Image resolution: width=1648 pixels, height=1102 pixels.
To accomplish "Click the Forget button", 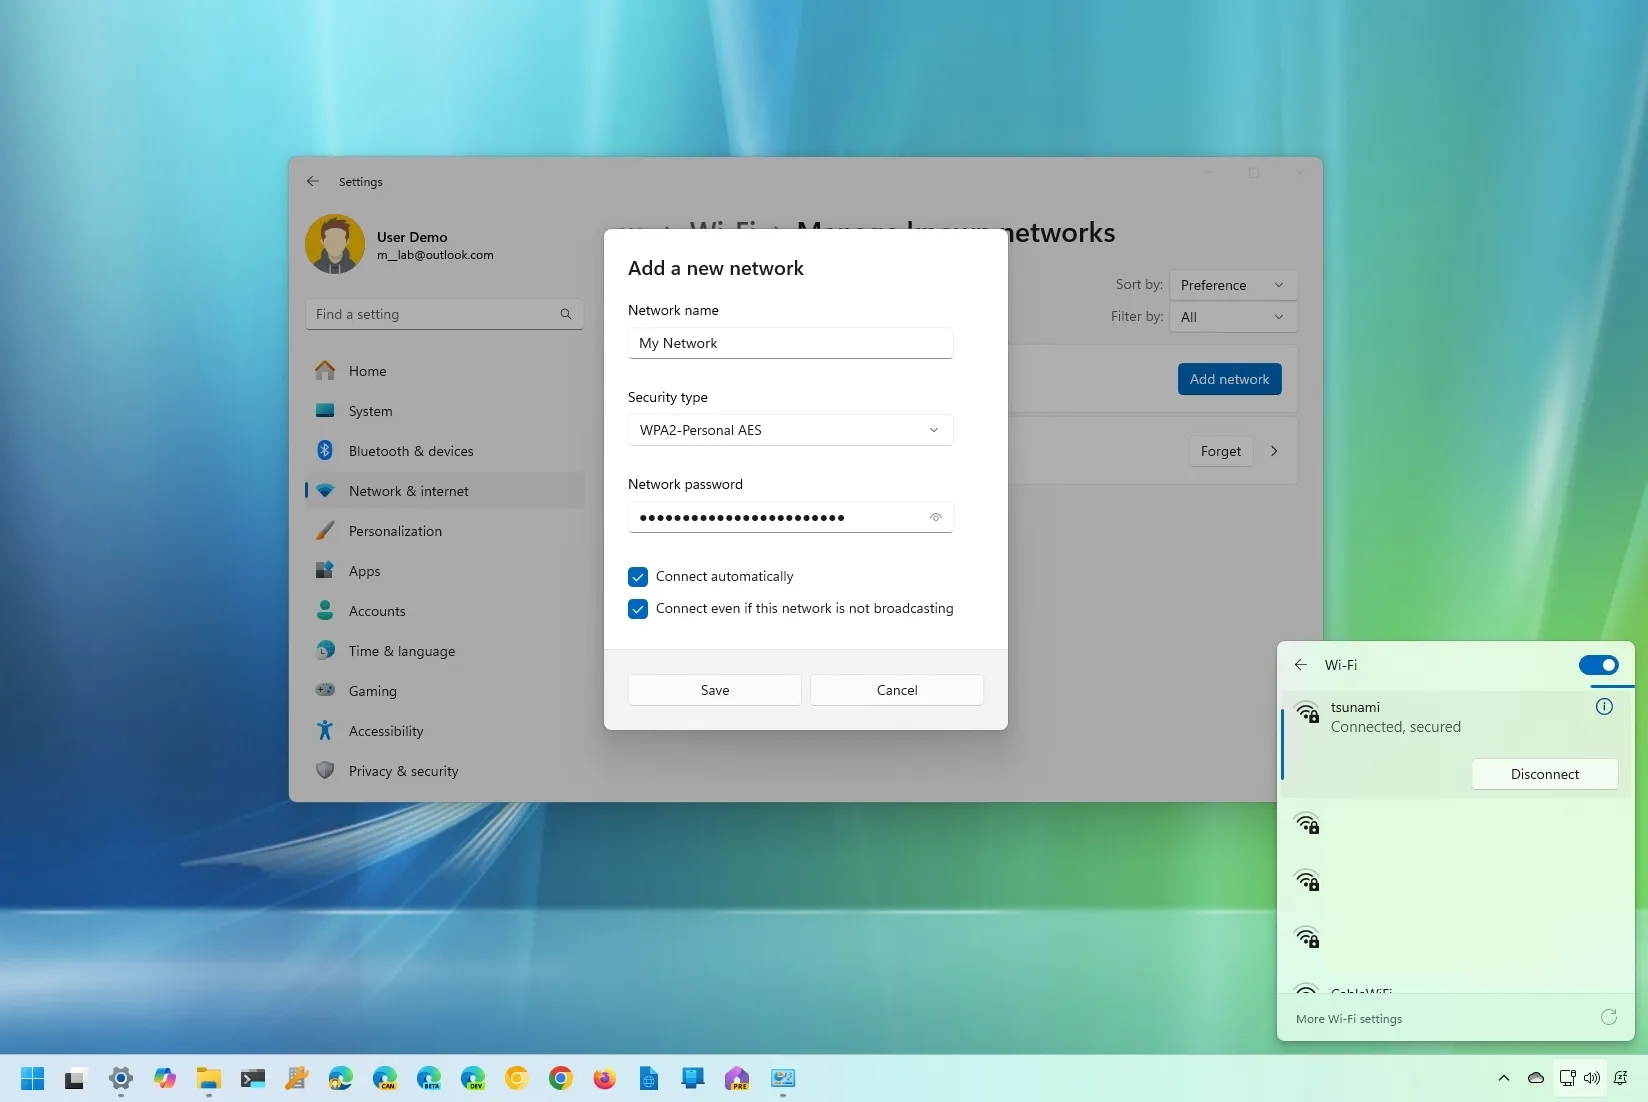I will tap(1221, 451).
